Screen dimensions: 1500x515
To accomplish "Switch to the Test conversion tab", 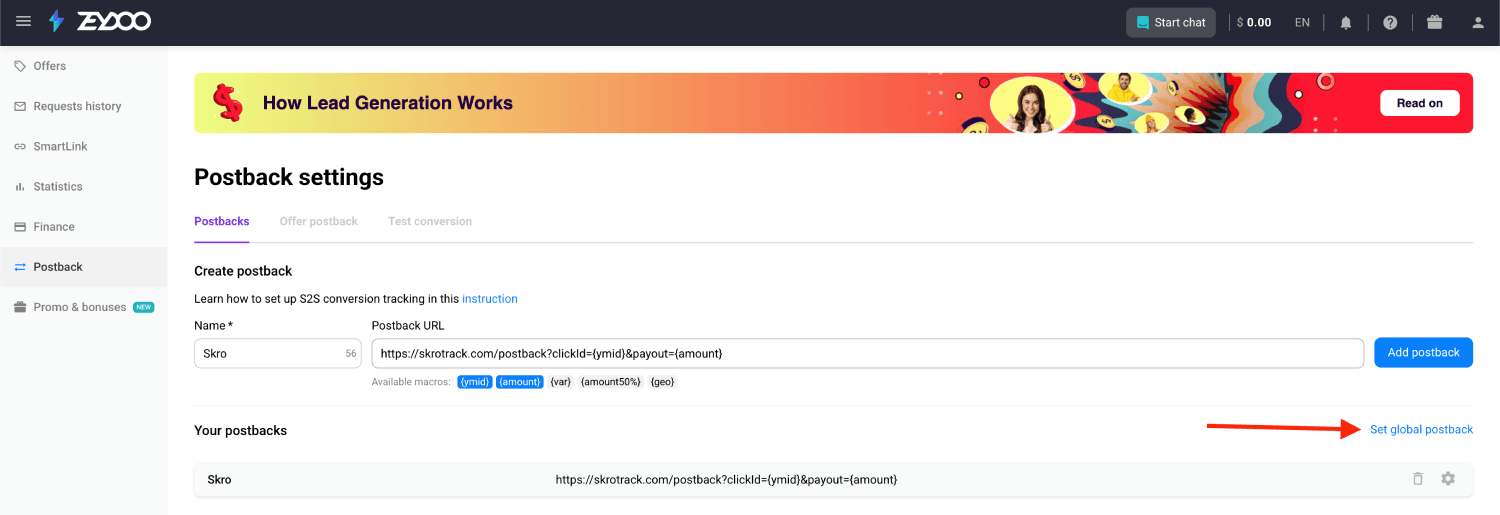I will (x=430, y=221).
